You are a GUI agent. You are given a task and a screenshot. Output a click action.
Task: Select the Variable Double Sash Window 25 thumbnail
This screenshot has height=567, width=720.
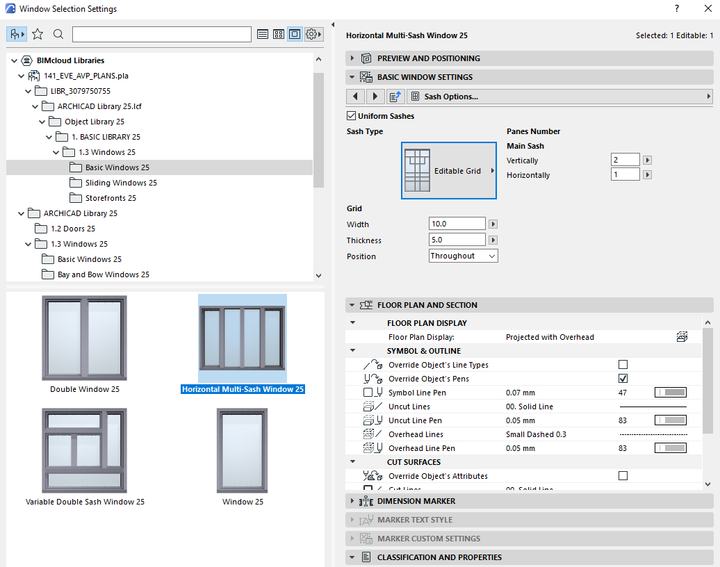pyautogui.click(x=84, y=451)
